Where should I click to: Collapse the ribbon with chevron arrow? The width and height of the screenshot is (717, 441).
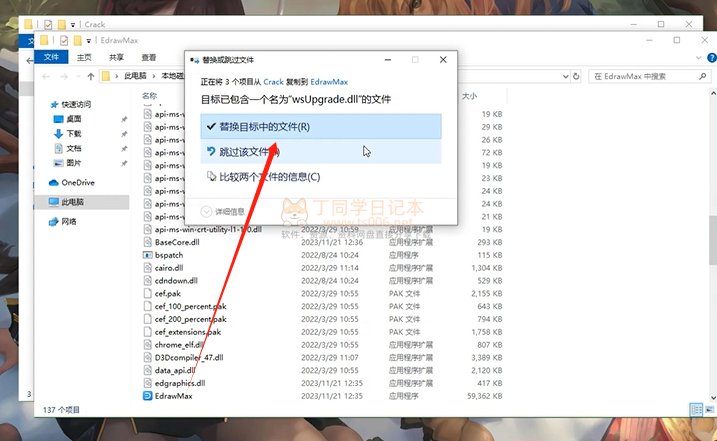pyautogui.click(x=698, y=58)
